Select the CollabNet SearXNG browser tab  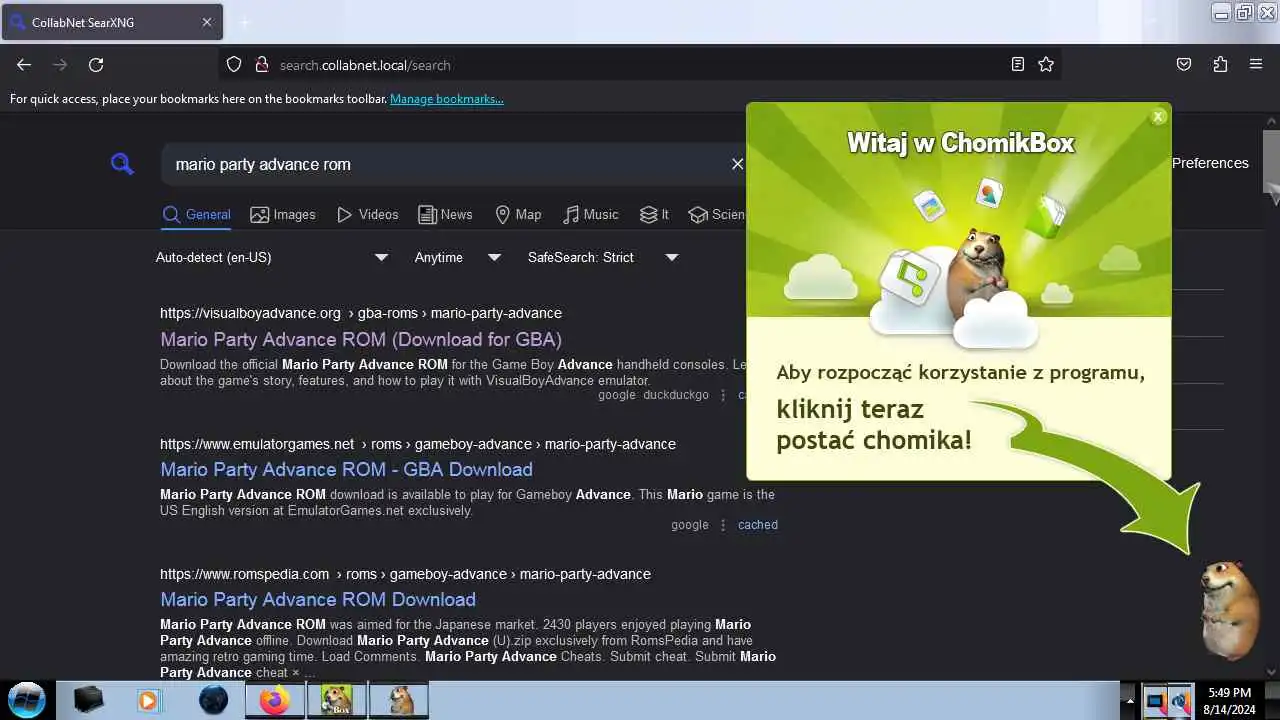112,22
